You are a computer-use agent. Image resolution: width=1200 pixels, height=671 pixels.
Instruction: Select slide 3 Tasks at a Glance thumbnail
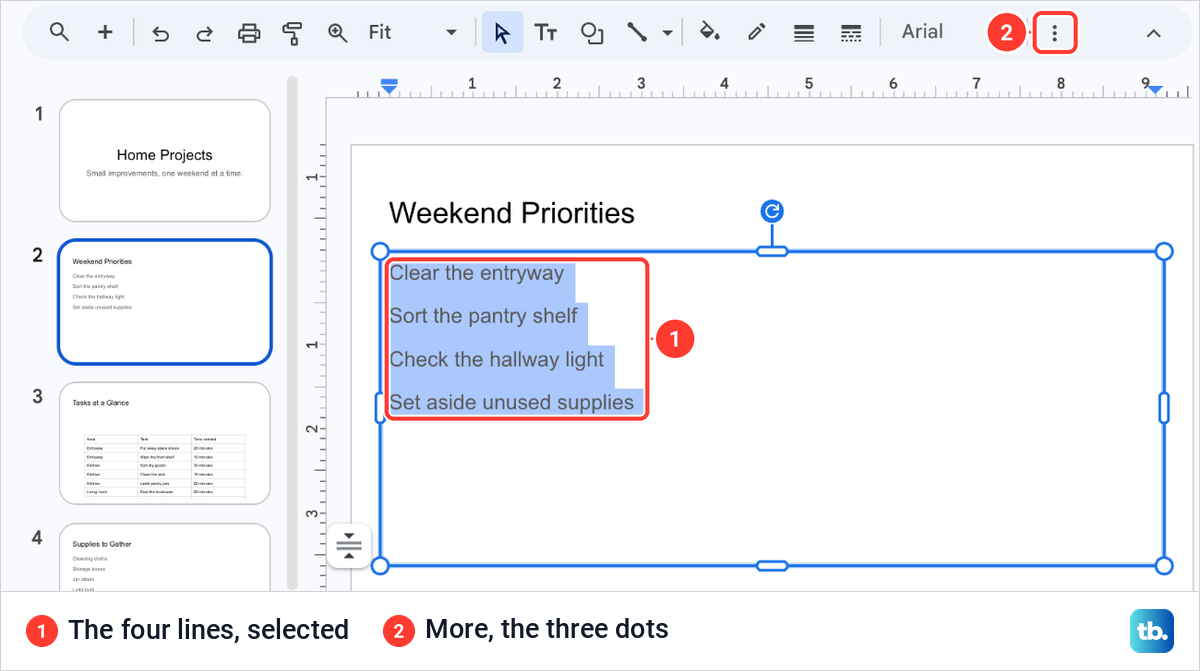pos(165,443)
